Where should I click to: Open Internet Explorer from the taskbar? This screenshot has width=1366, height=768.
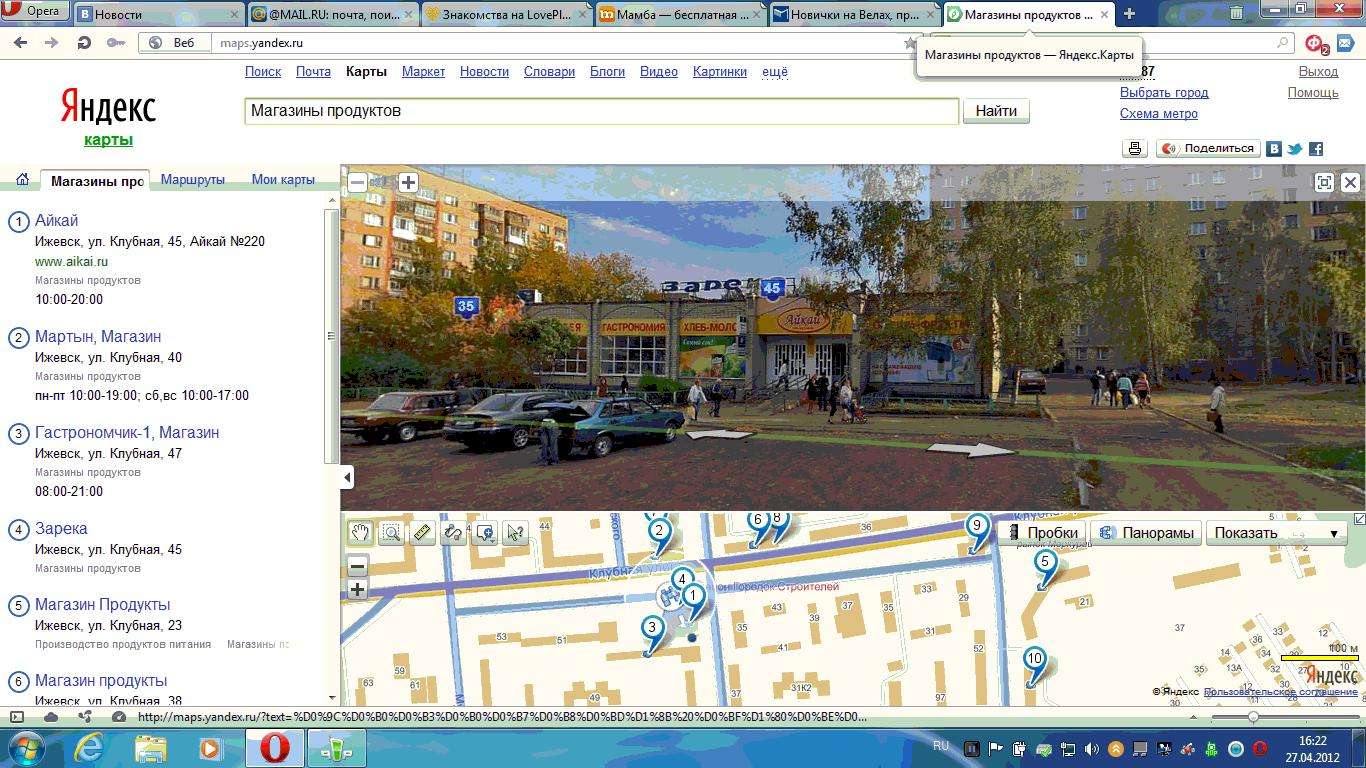90,748
